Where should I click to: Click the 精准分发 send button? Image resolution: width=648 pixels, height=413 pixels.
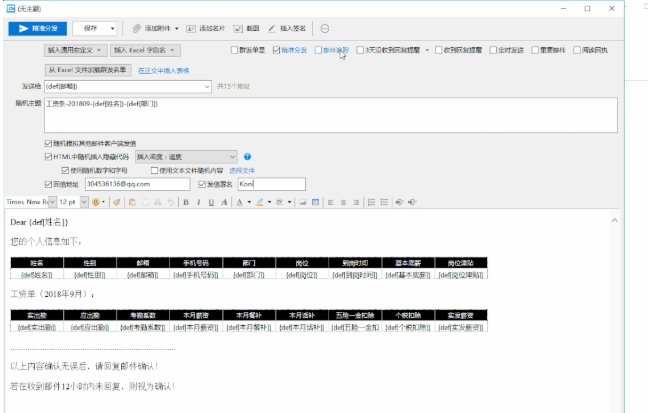38,28
